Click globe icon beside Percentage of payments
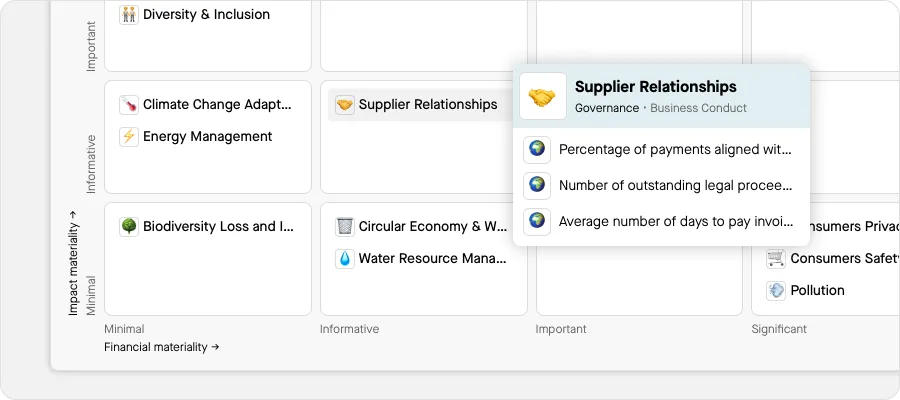This screenshot has width=900, height=400. (x=538, y=149)
